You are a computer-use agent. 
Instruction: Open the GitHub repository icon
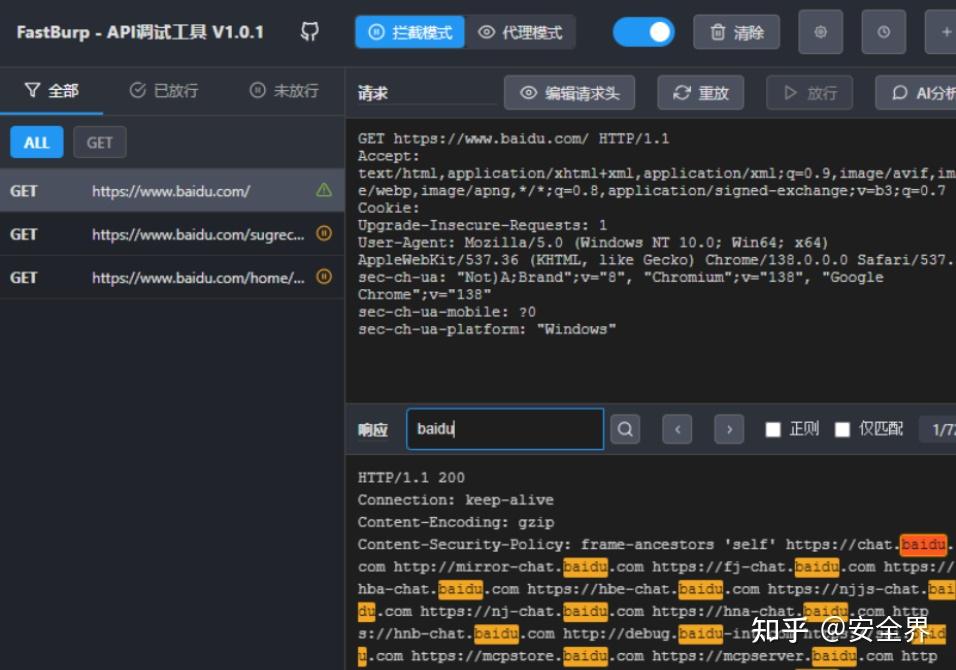310,32
